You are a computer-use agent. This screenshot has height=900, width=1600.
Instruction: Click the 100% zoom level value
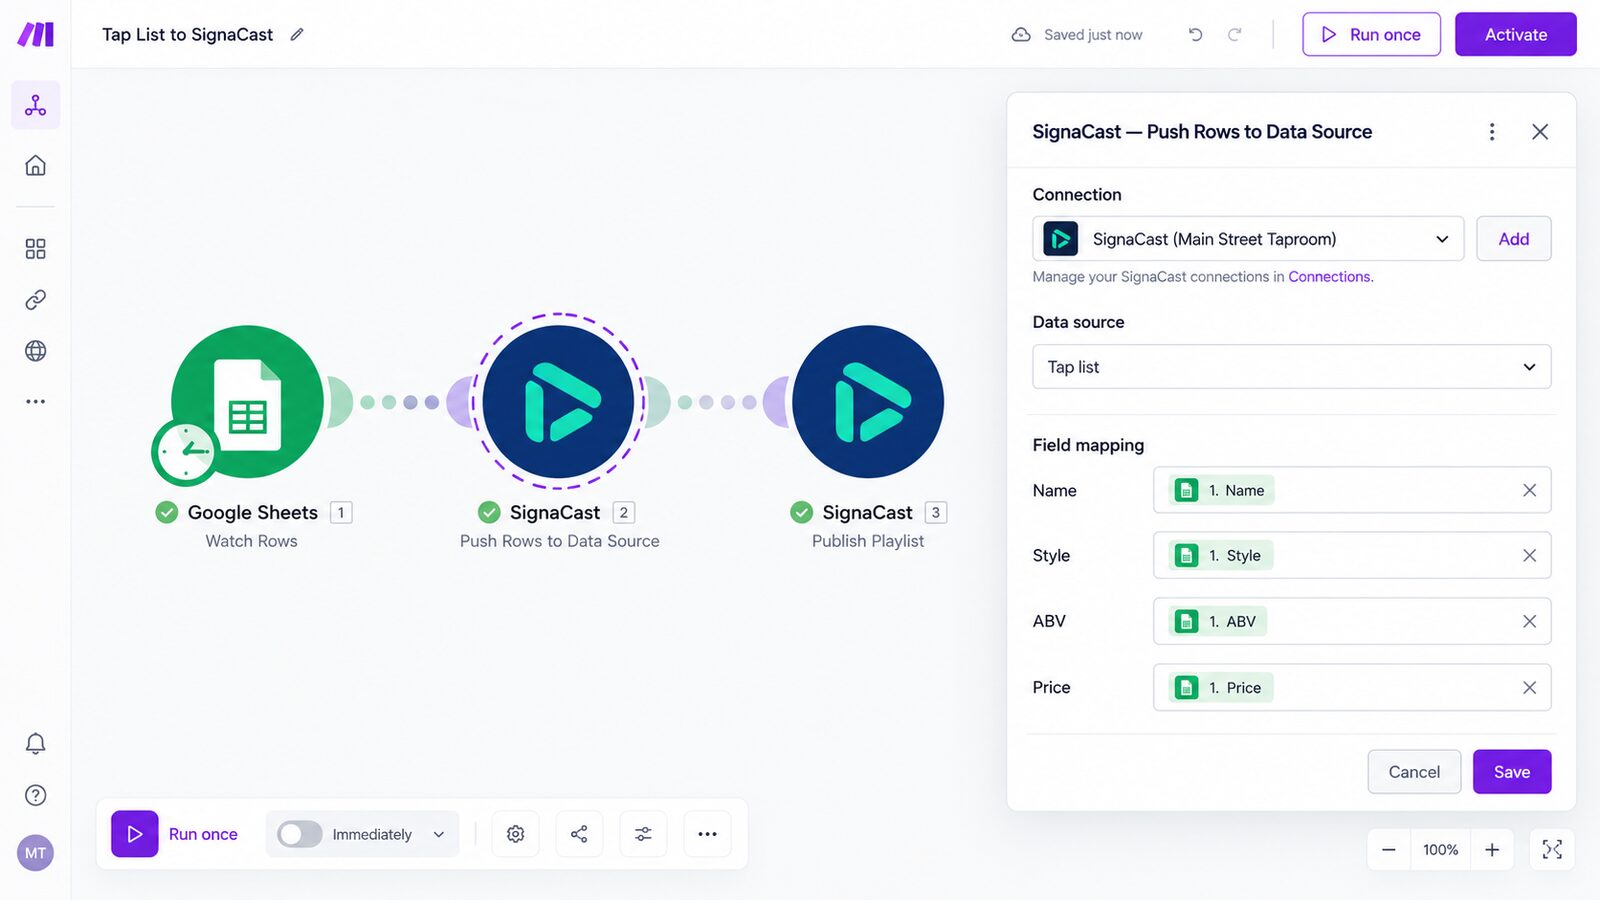[1441, 850]
